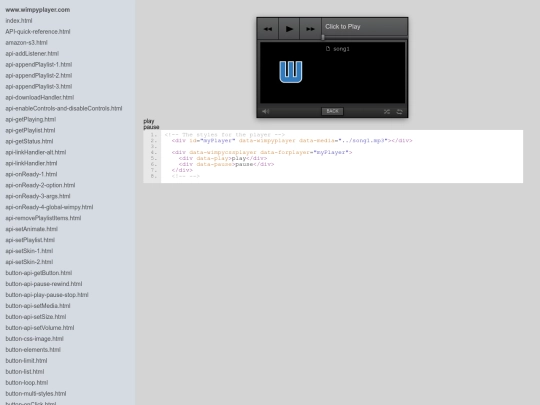Click the www.wimpyplayer.com heading link

tap(38, 10)
